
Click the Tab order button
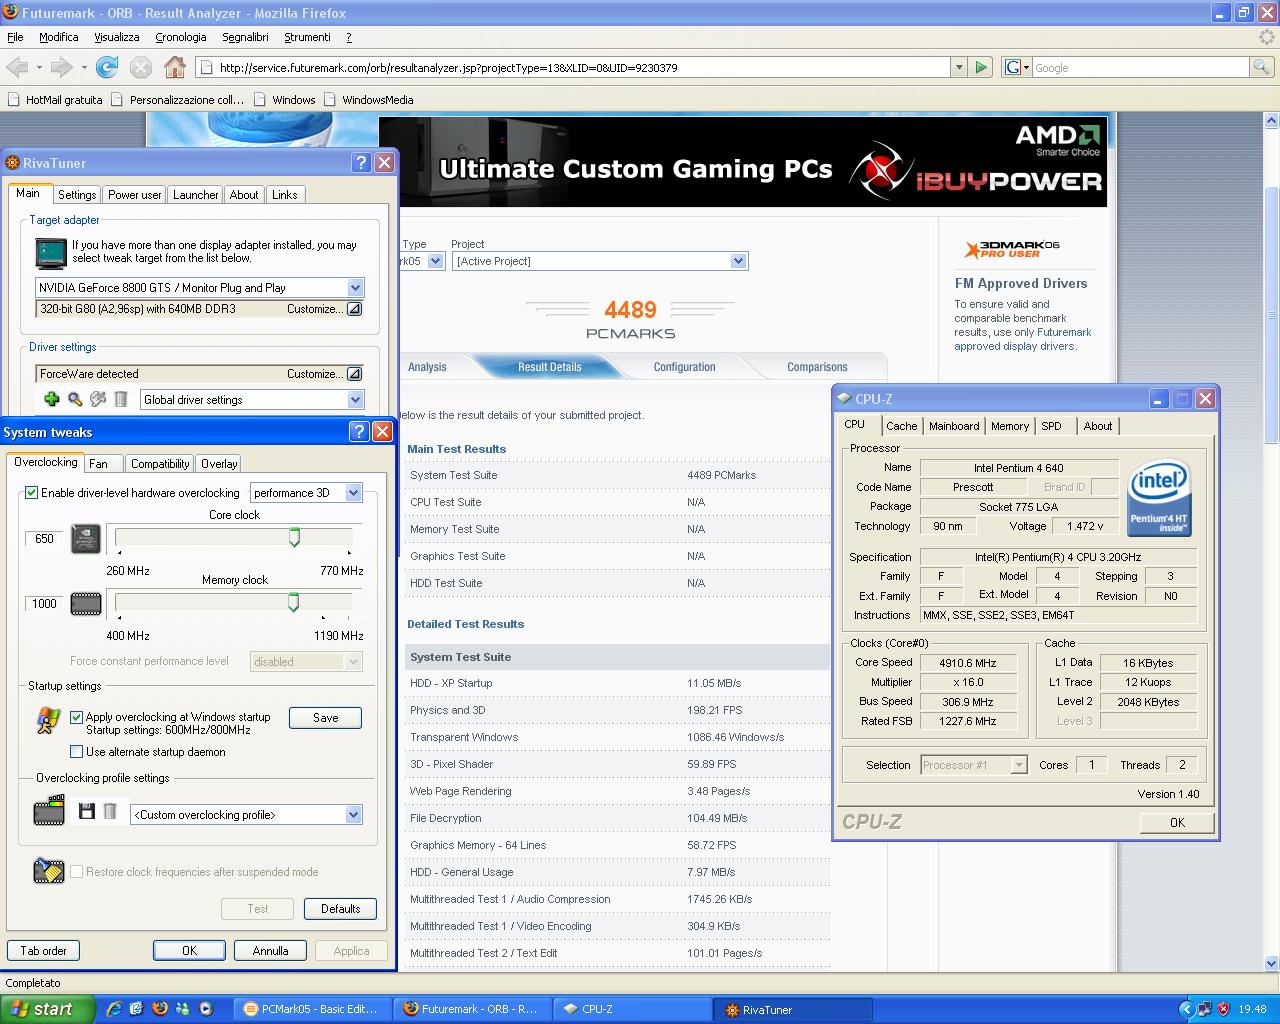coord(43,951)
